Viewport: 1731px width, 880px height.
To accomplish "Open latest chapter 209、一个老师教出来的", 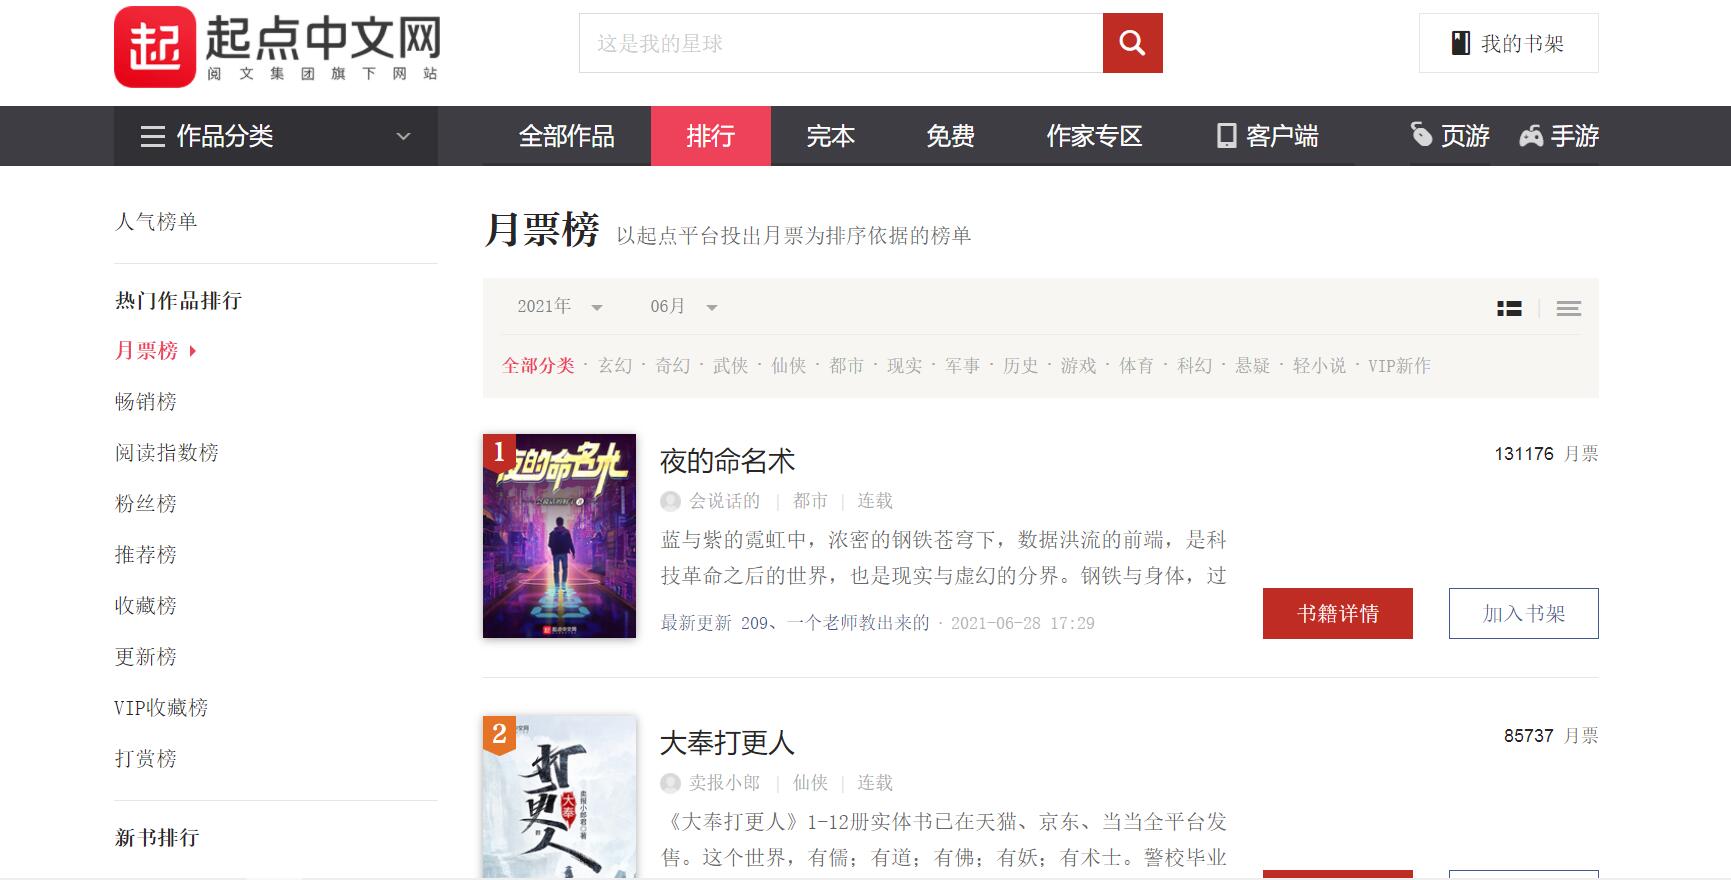I will [x=796, y=623].
